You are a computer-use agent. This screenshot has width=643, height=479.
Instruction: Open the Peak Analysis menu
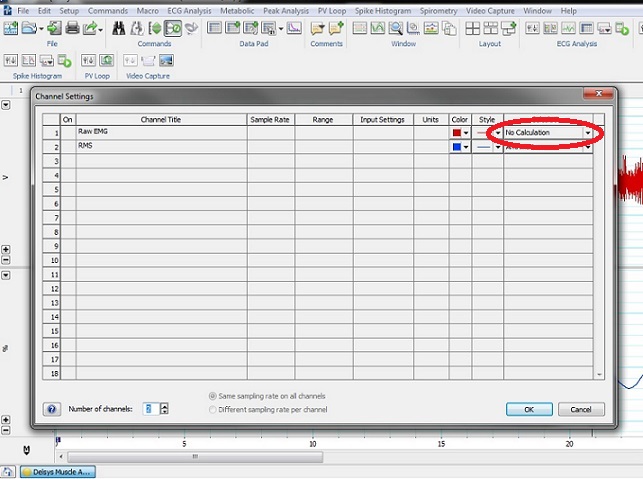[286, 10]
